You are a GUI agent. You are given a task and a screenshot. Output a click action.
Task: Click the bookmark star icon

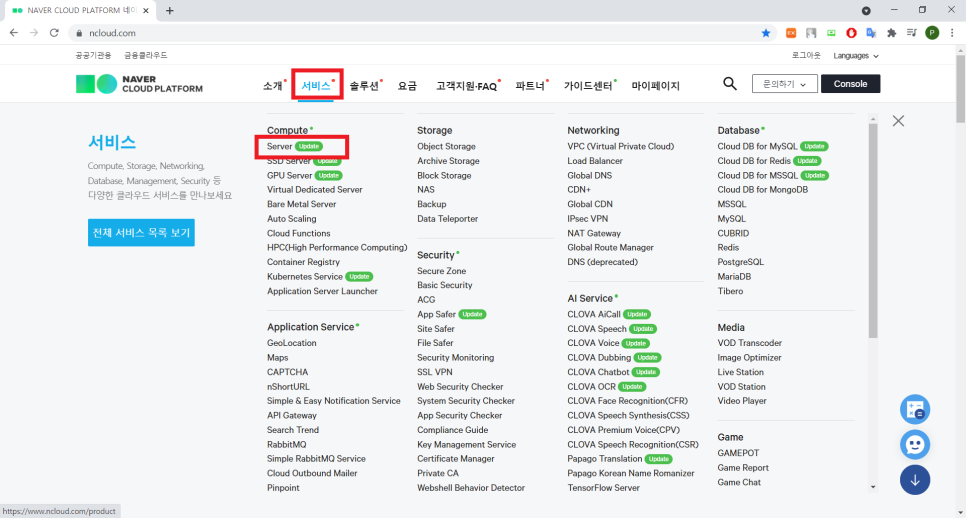click(x=766, y=33)
